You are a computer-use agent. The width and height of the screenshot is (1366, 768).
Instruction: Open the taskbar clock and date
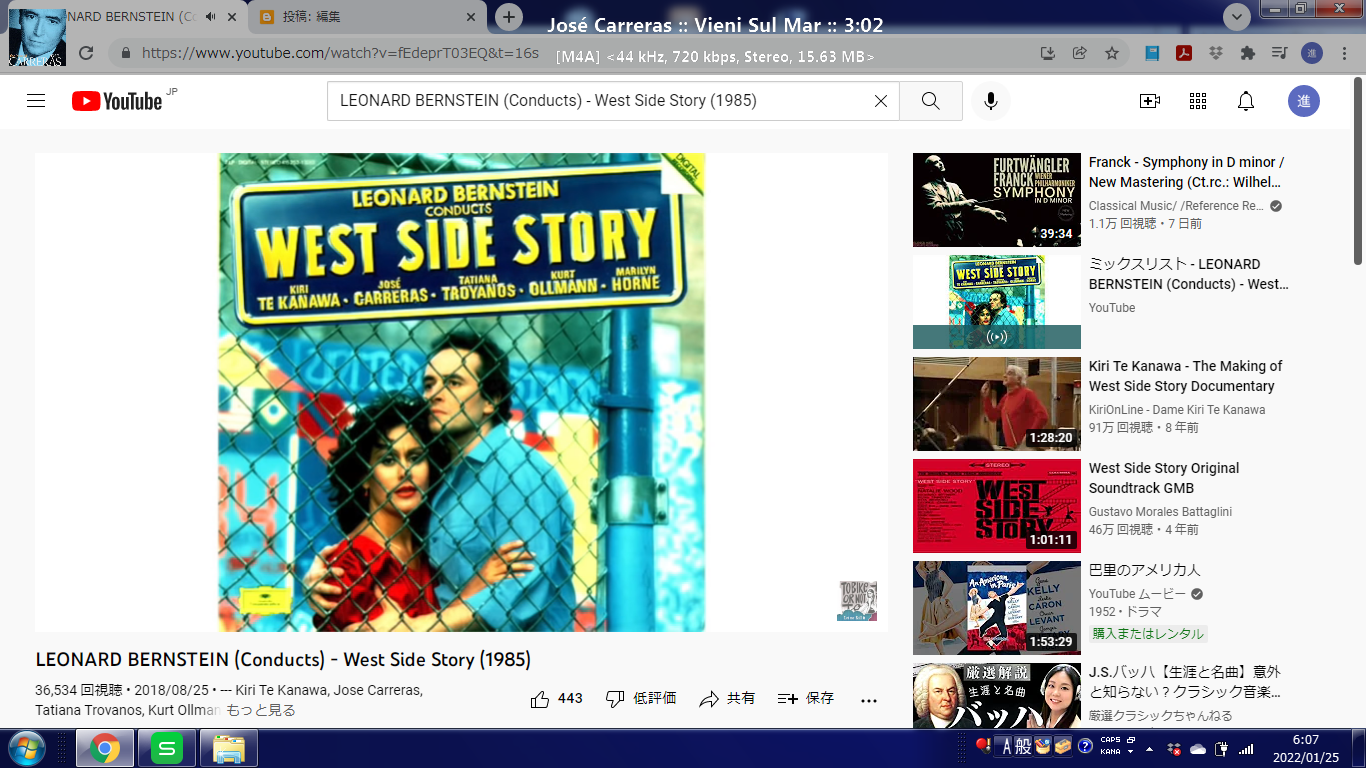[x=1305, y=748]
